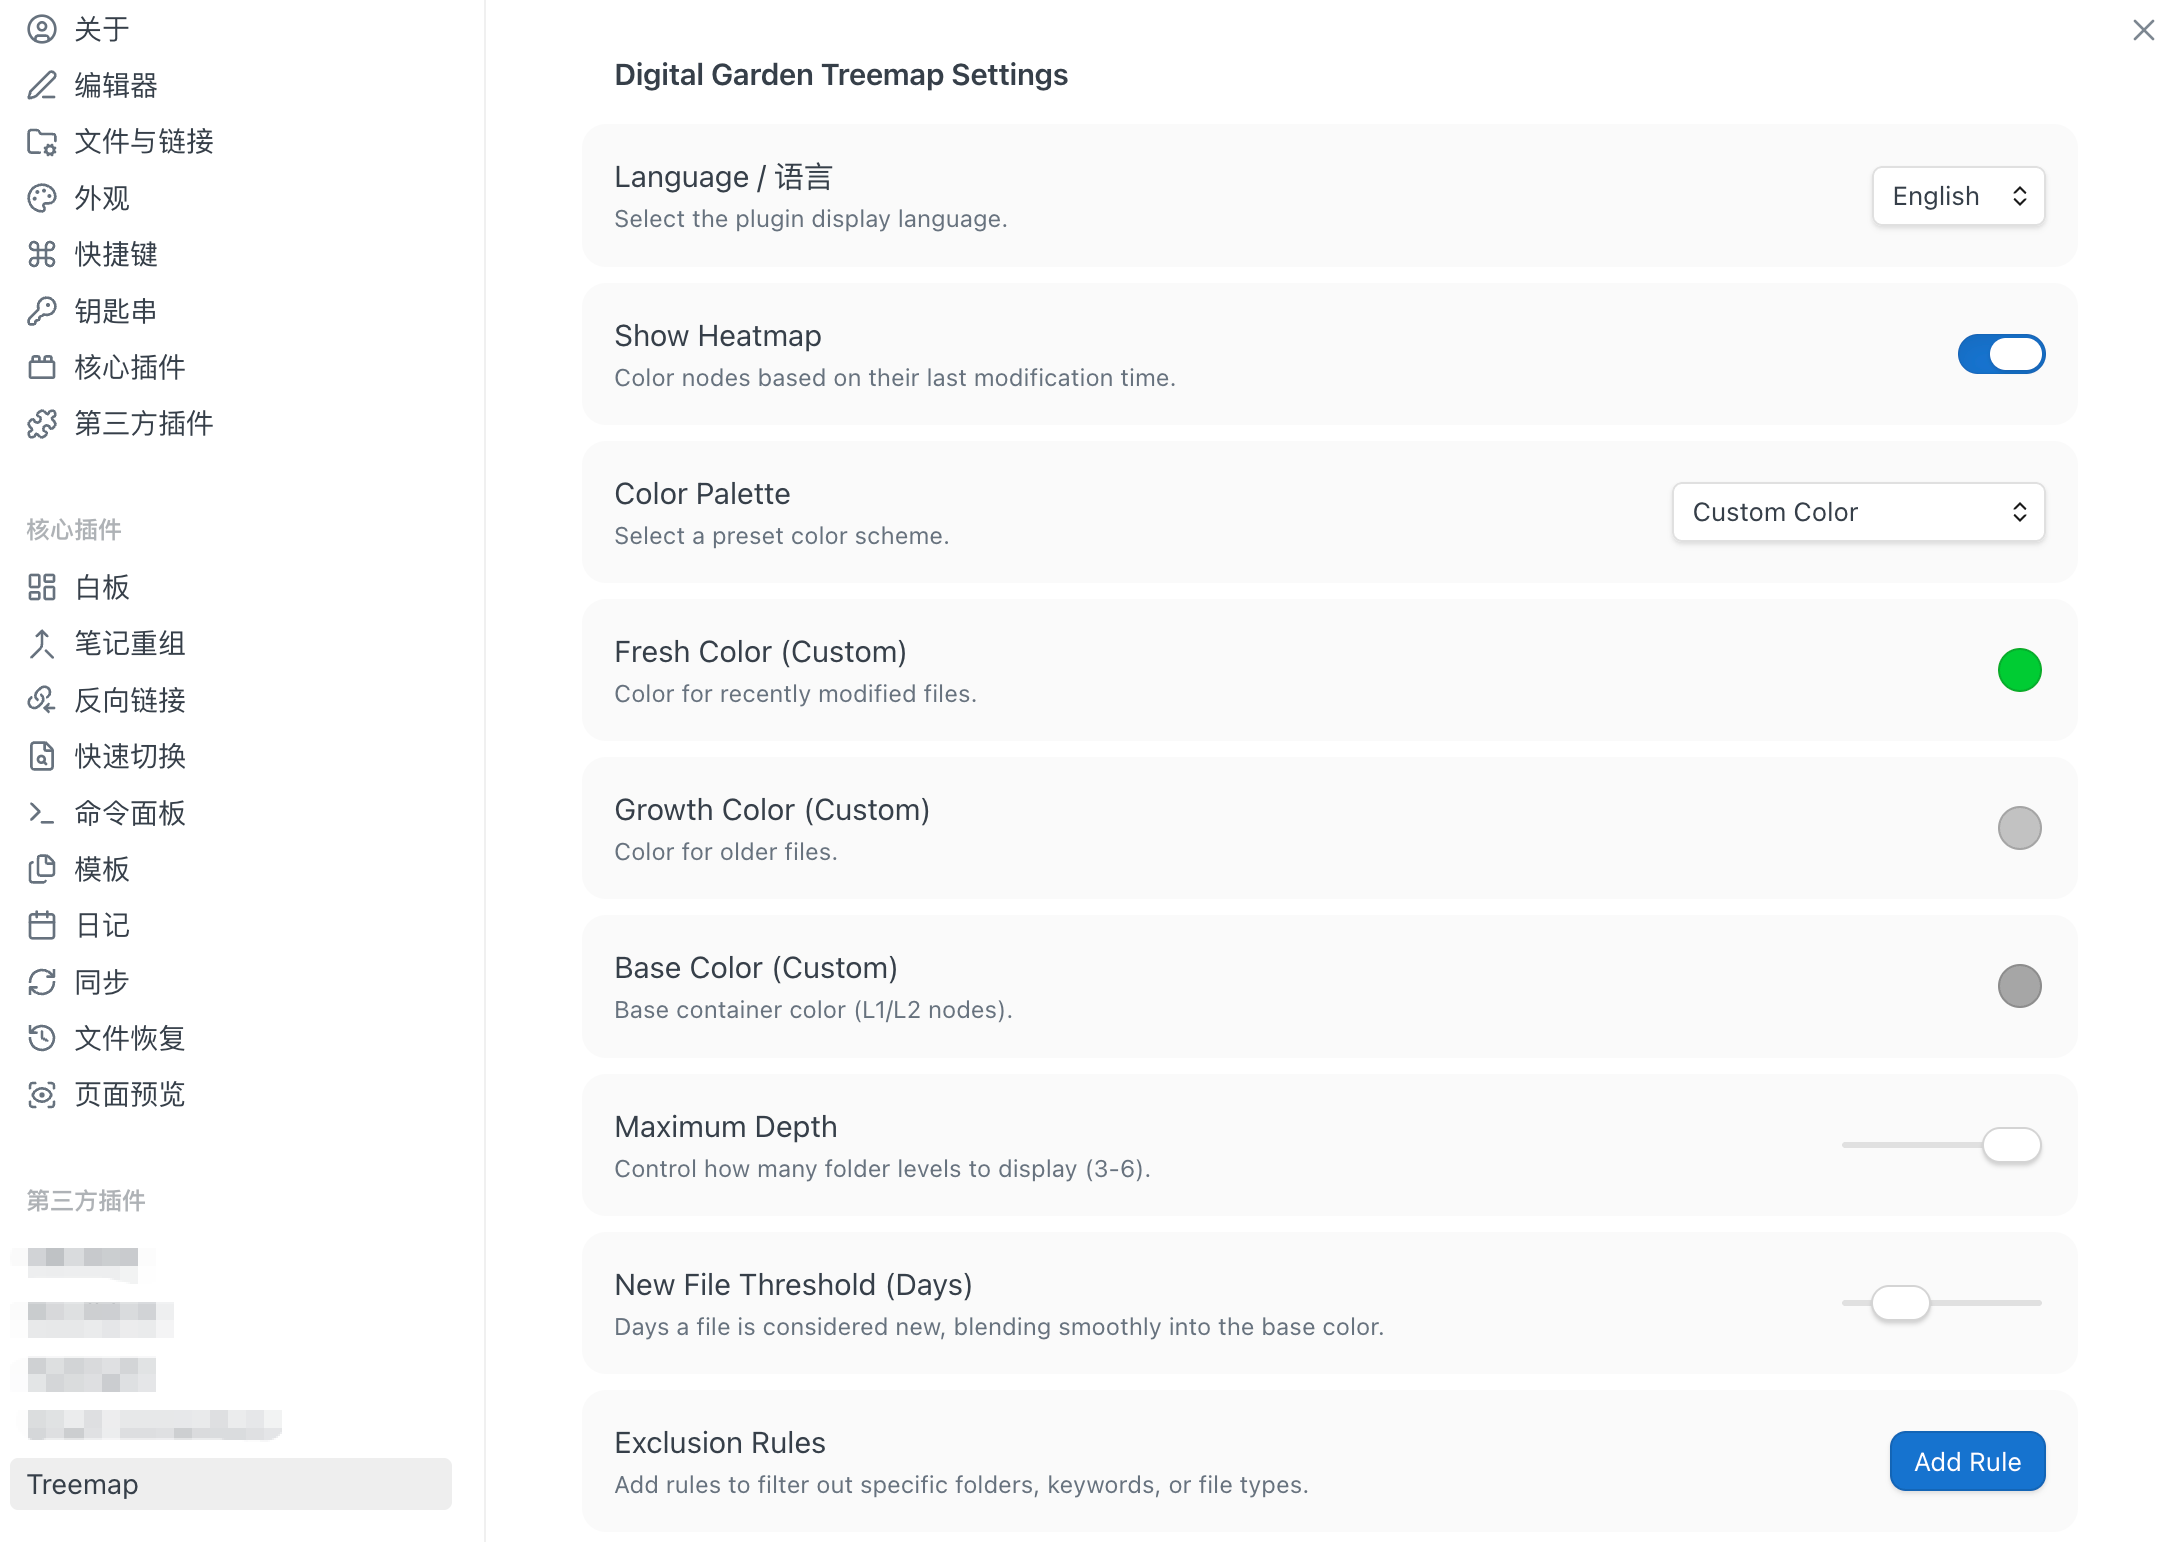Click the 反向链接 backlinks icon
Image resolution: width=2166 pixels, height=1542 pixels.
pyautogui.click(x=42, y=700)
